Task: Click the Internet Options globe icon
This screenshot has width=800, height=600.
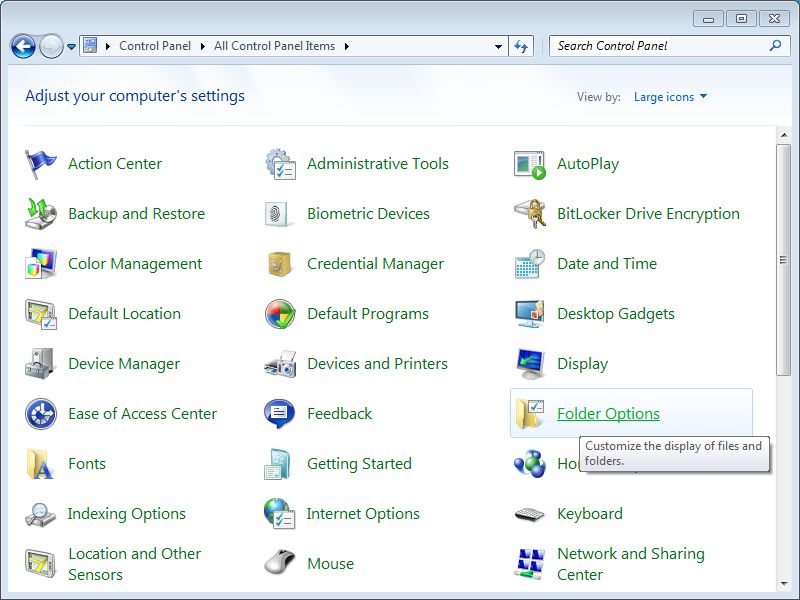Action: (279, 513)
